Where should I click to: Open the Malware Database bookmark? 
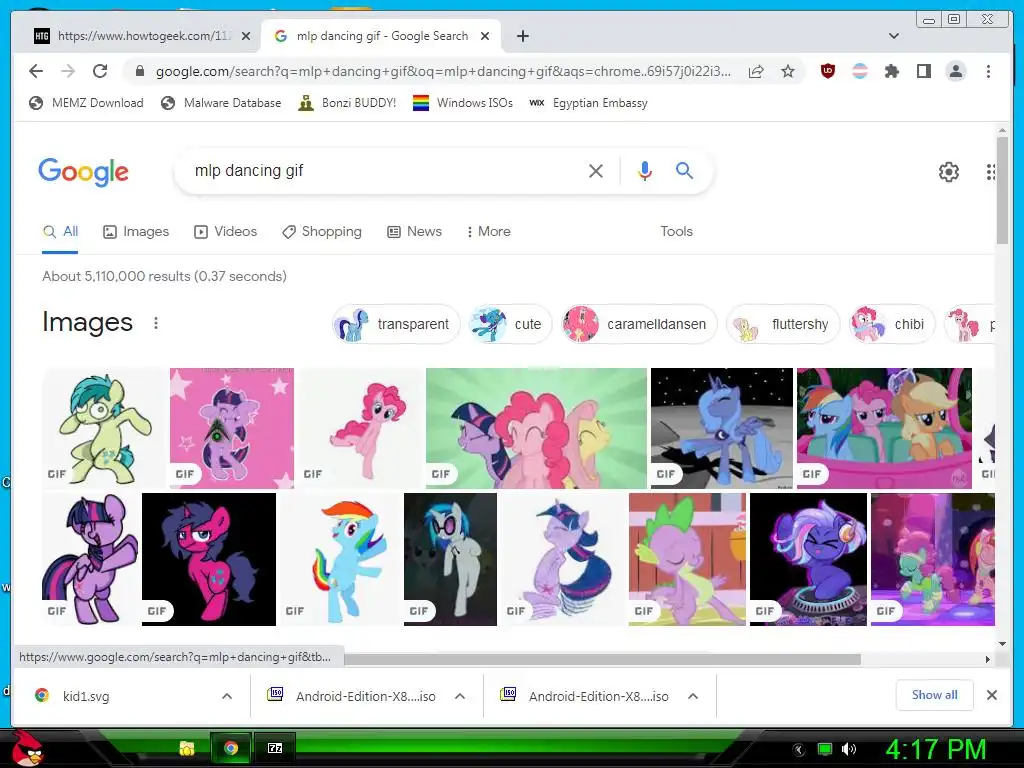point(221,103)
